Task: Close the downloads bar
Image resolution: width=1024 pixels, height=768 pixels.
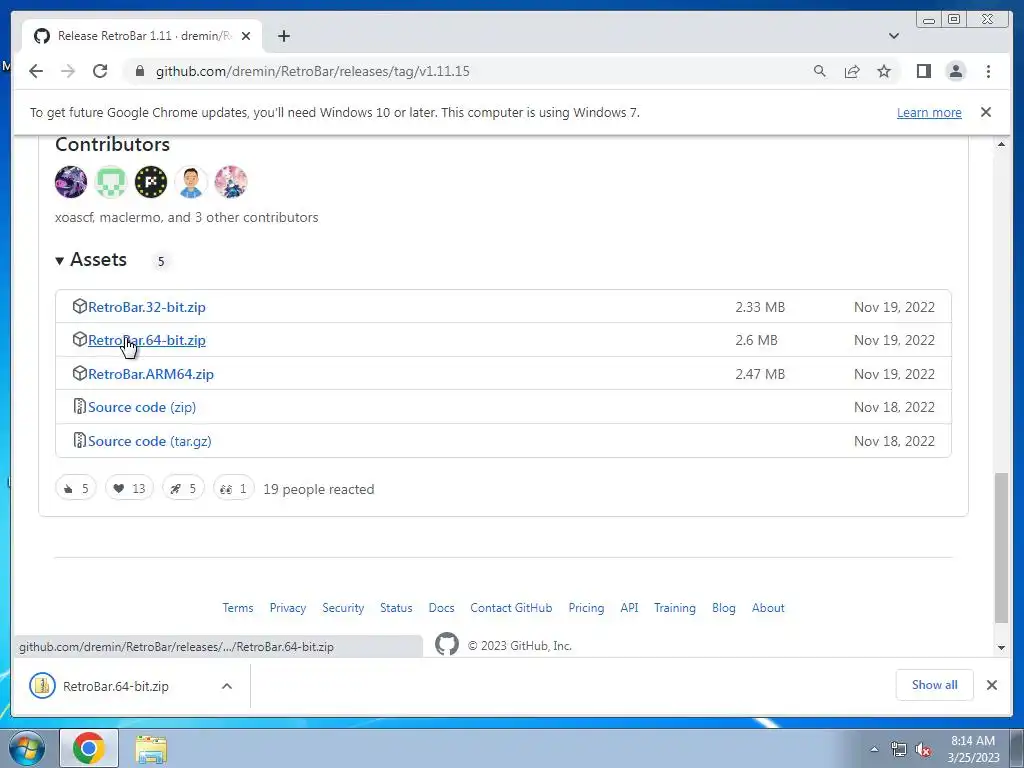Action: point(991,685)
